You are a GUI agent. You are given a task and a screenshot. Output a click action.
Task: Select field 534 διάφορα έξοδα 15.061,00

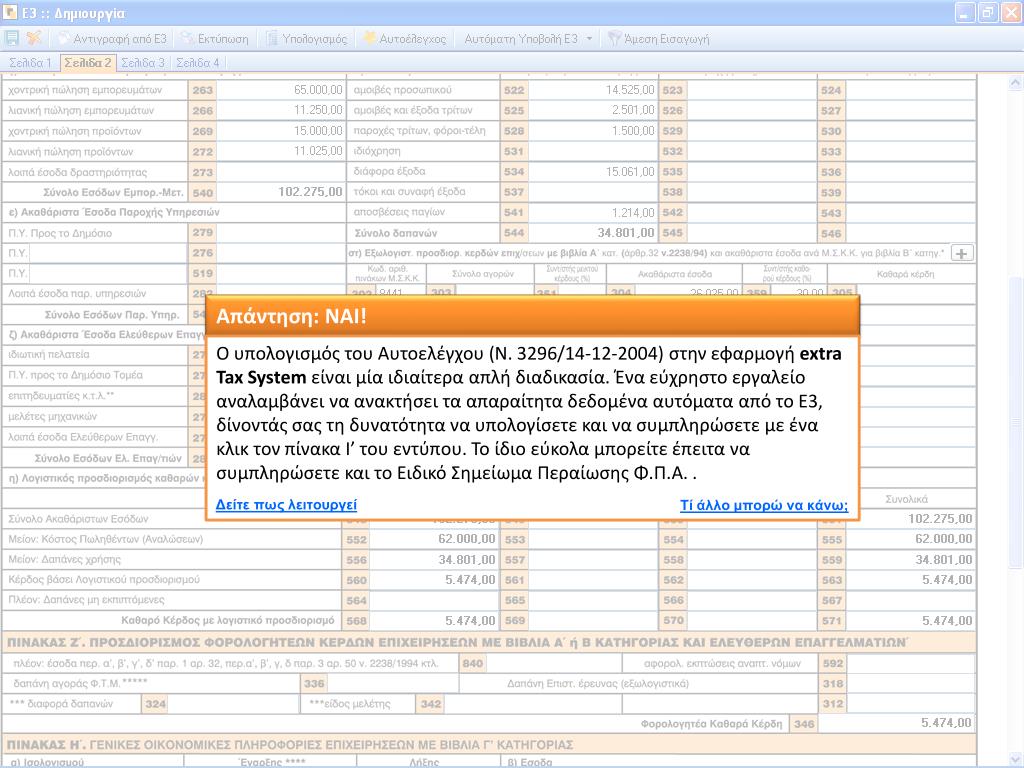[x=592, y=172]
